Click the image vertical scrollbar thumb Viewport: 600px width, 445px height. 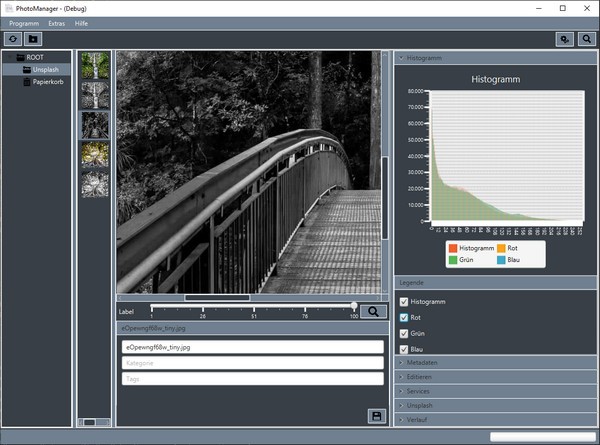click(x=385, y=198)
